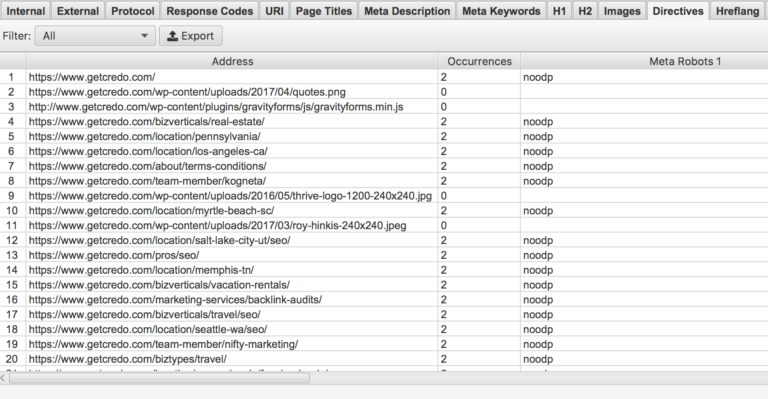Click Occurrences value in memphis-tn row
Screen dimensions: 768x399
tap(444, 270)
